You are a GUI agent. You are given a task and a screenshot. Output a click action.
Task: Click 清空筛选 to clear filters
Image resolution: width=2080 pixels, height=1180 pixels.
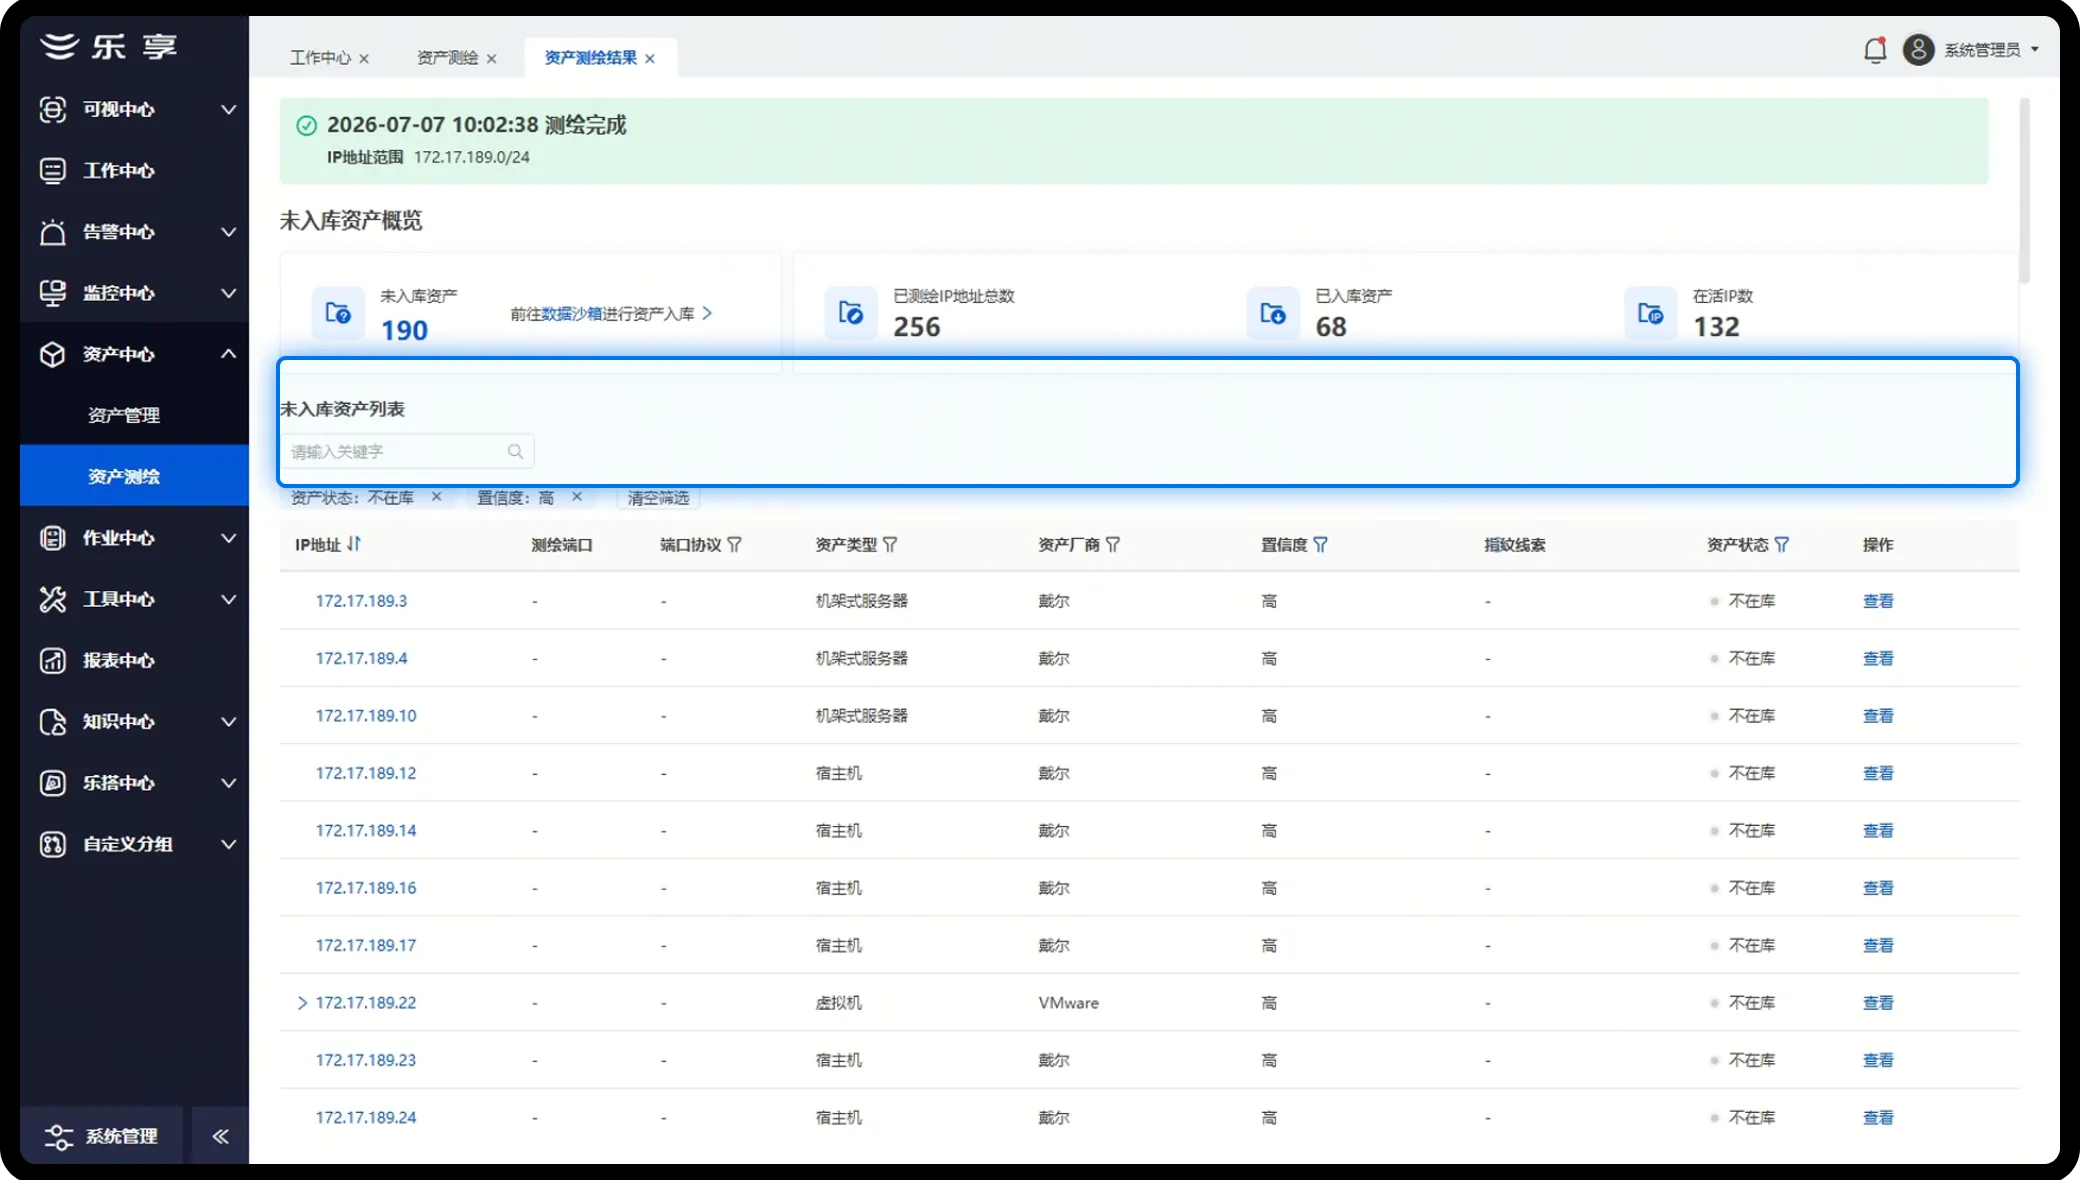click(x=658, y=498)
